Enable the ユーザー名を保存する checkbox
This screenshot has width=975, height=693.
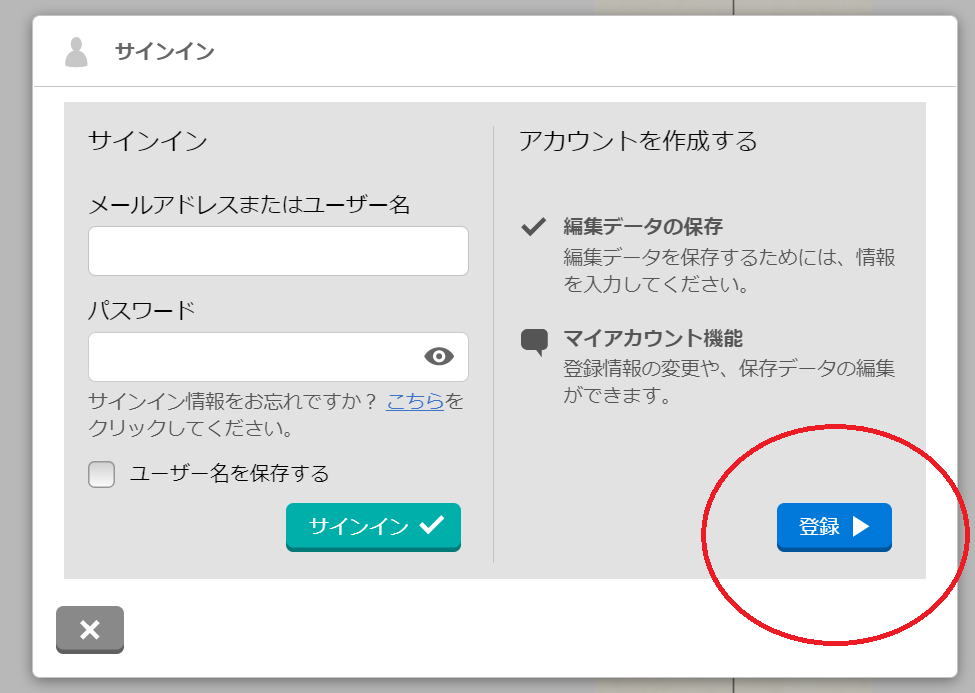click(x=101, y=474)
